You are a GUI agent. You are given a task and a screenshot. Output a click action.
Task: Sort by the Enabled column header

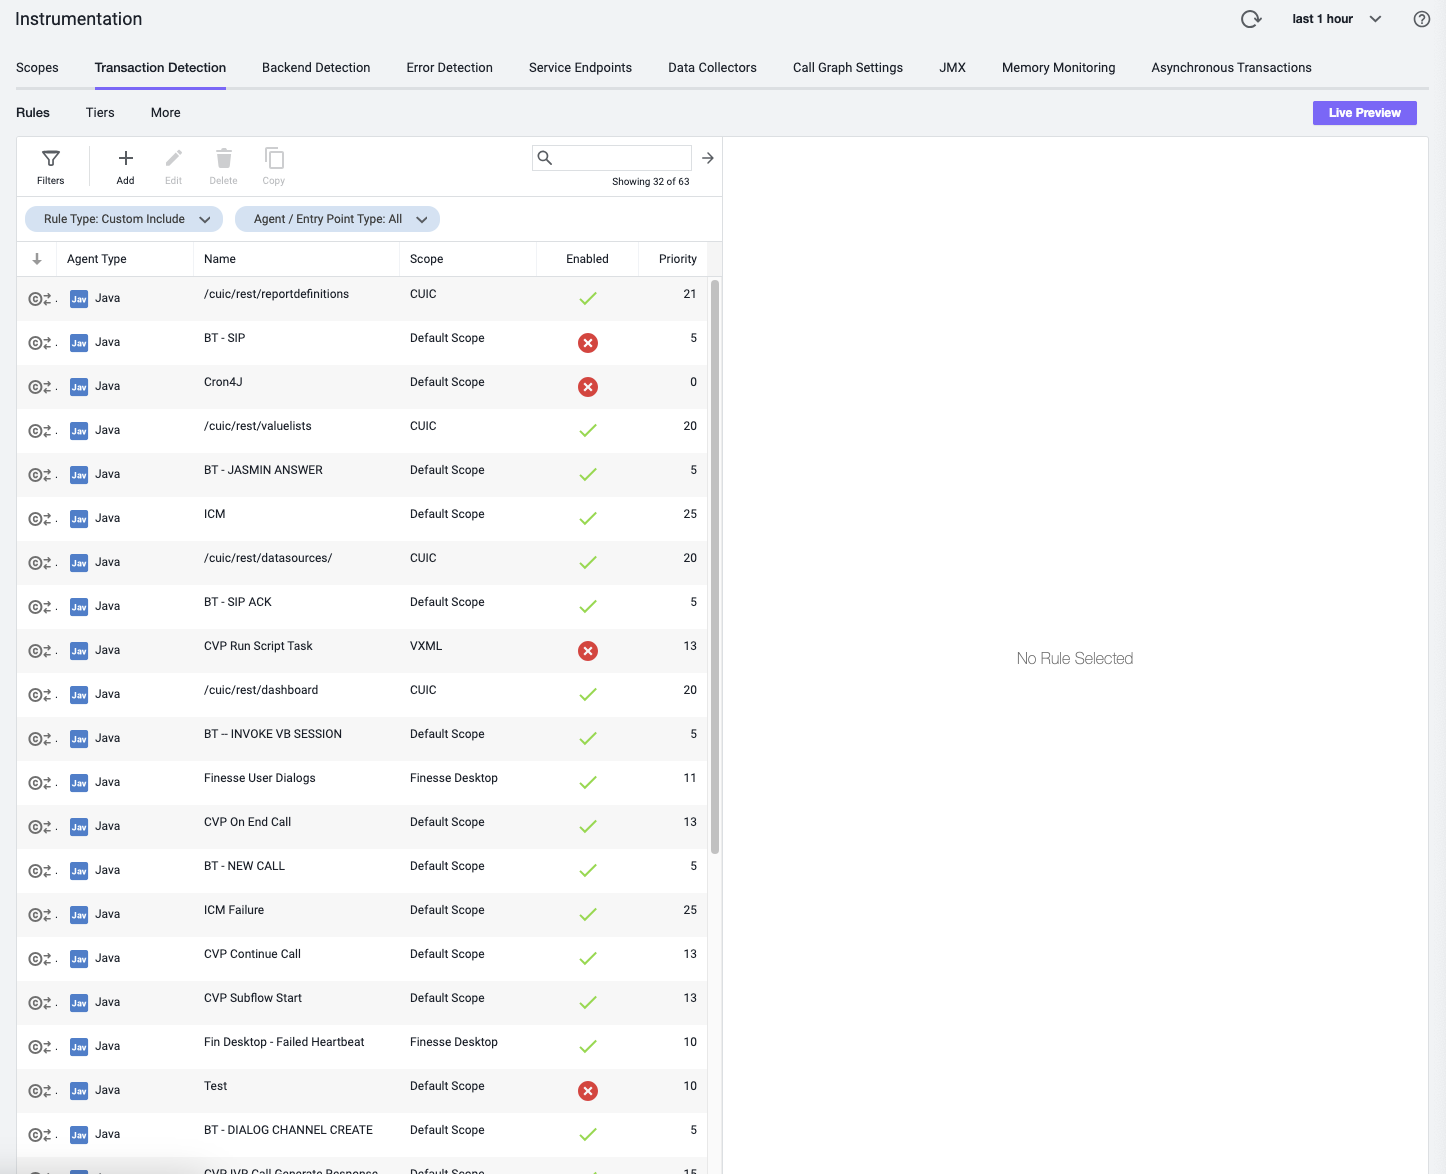point(587,259)
